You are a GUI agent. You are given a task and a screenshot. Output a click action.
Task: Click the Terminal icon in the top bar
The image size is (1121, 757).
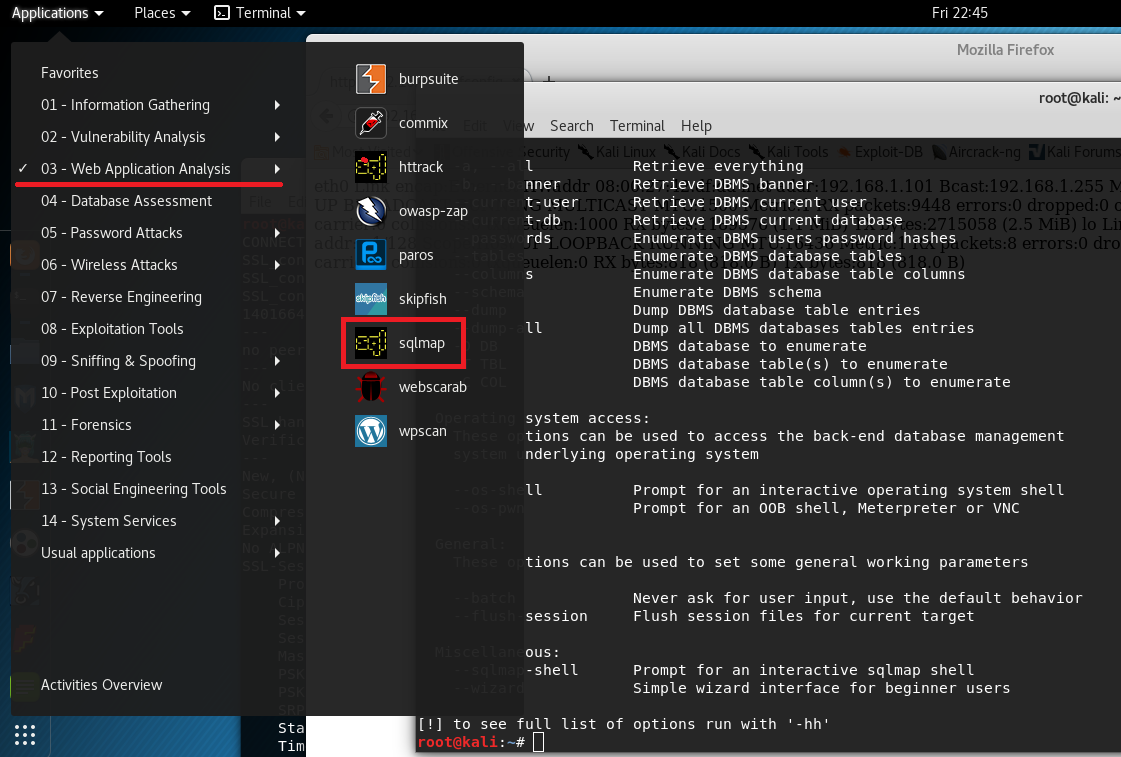[x=222, y=13]
